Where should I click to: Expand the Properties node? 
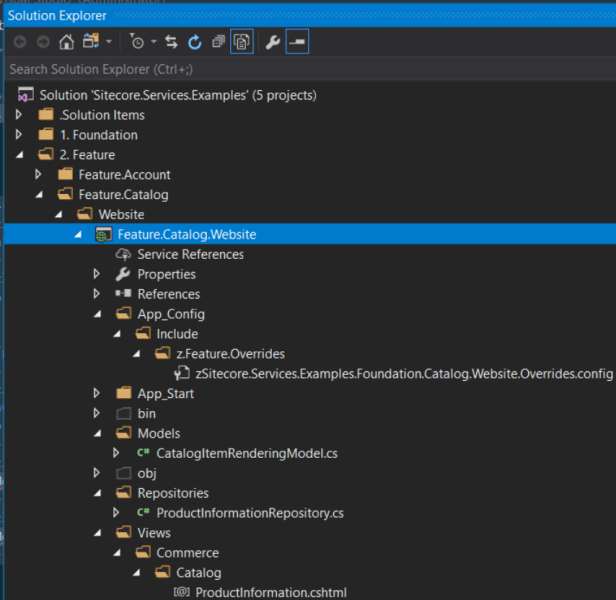(x=97, y=274)
